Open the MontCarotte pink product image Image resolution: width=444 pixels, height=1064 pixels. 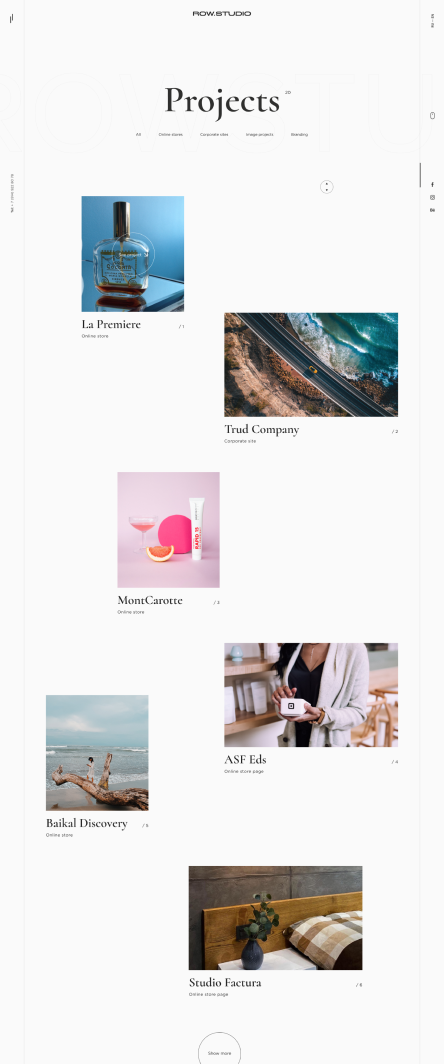(x=168, y=530)
